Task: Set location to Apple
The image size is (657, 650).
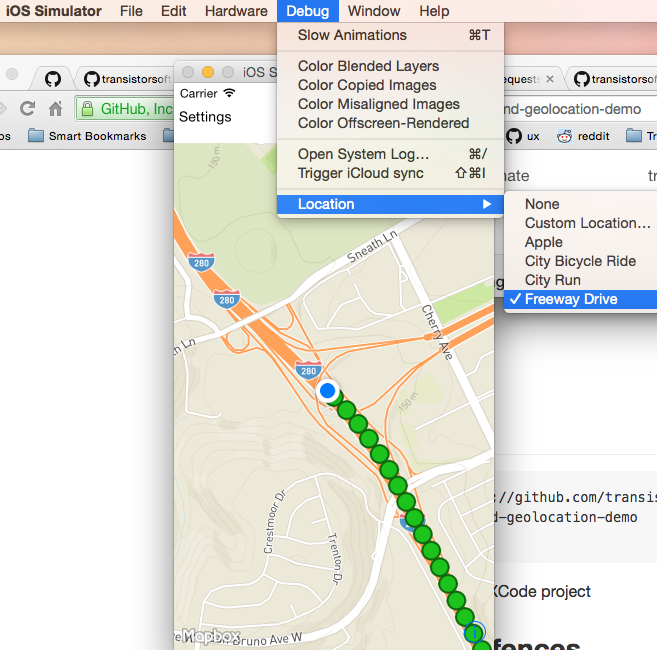Action: click(581, 242)
